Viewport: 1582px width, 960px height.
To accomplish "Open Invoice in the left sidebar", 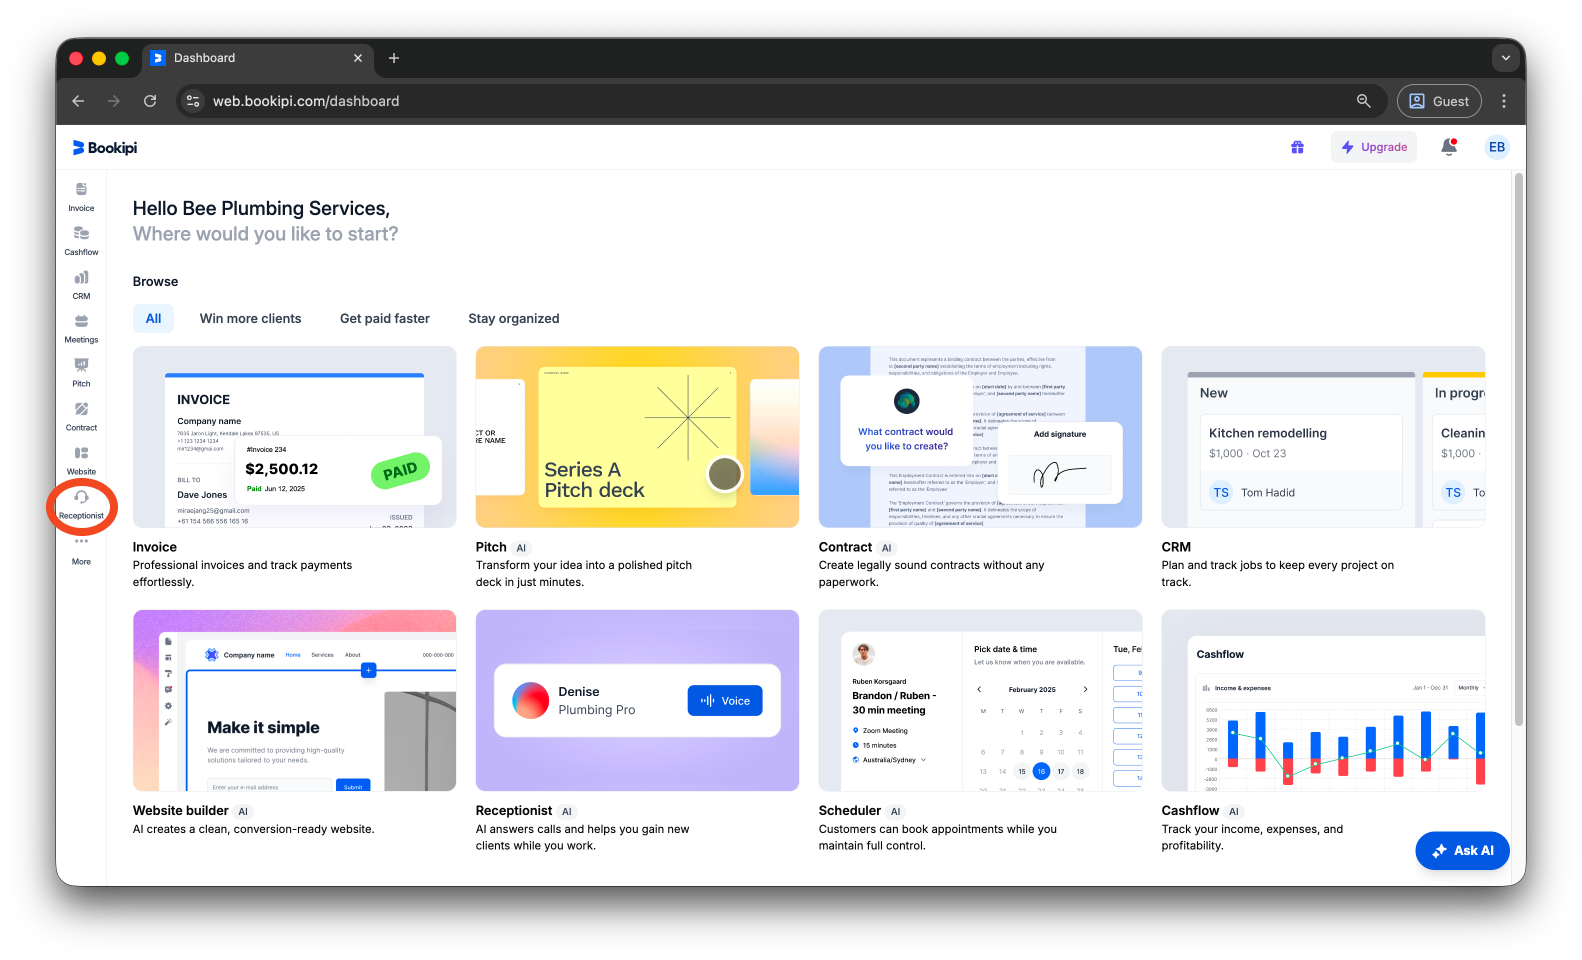I will (x=81, y=196).
